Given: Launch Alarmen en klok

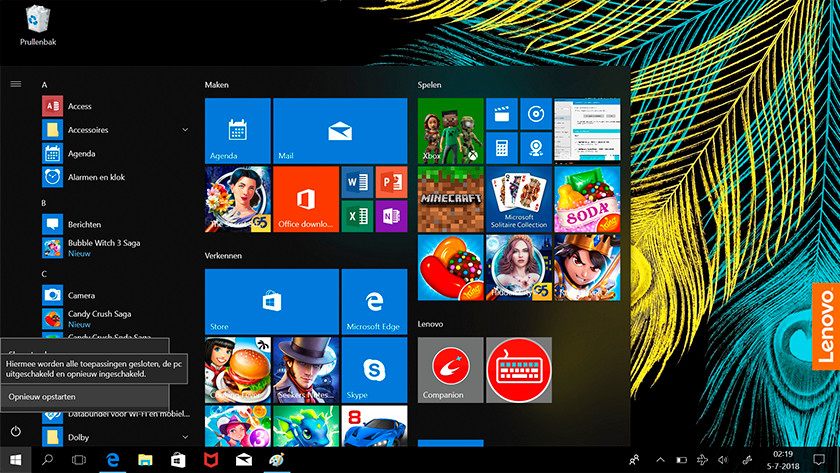Looking at the screenshot, I should coord(115,177).
